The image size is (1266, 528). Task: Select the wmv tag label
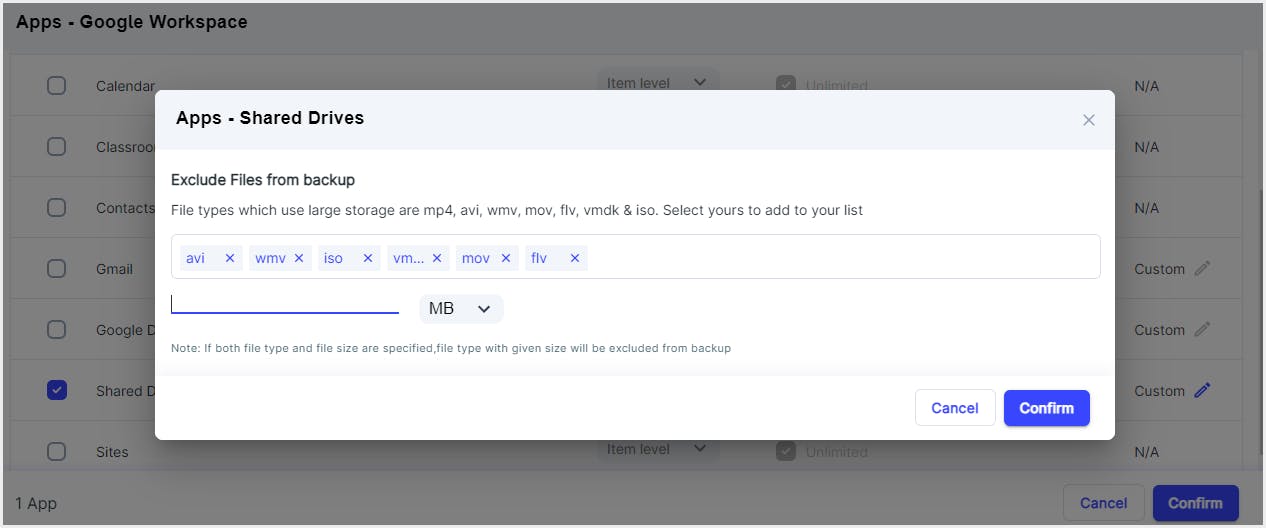click(x=270, y=258)
